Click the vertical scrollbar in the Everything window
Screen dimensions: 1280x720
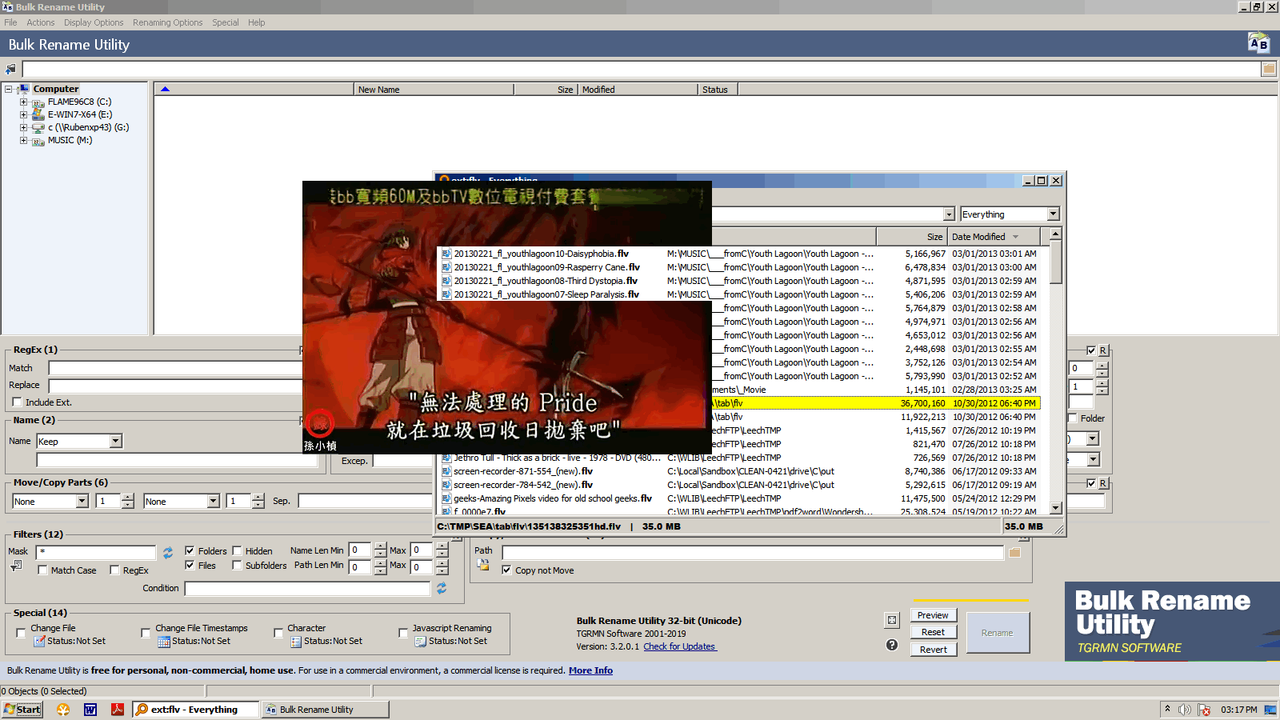click(1056, 370)
